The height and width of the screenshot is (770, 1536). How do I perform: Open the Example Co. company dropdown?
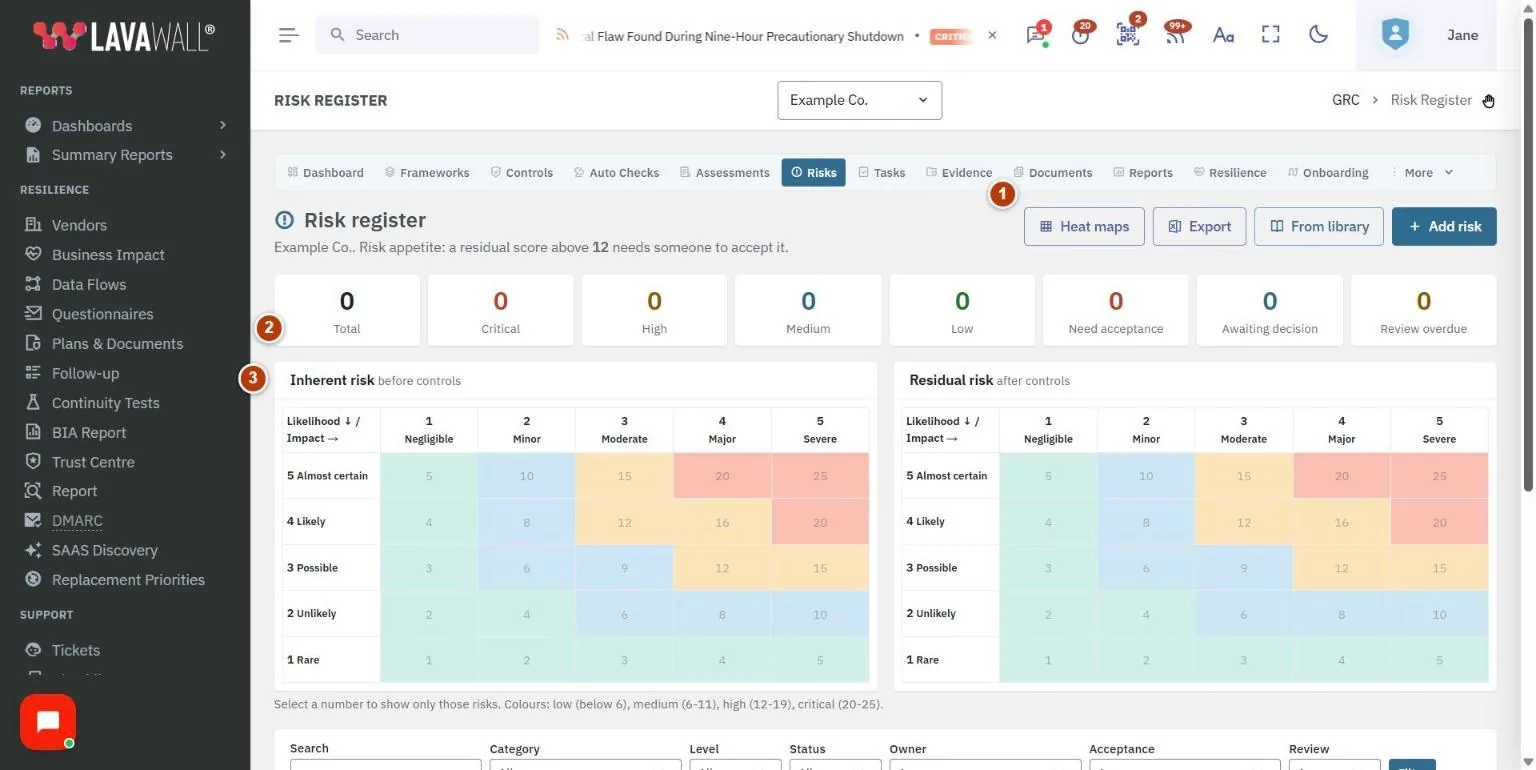(859, 100)
